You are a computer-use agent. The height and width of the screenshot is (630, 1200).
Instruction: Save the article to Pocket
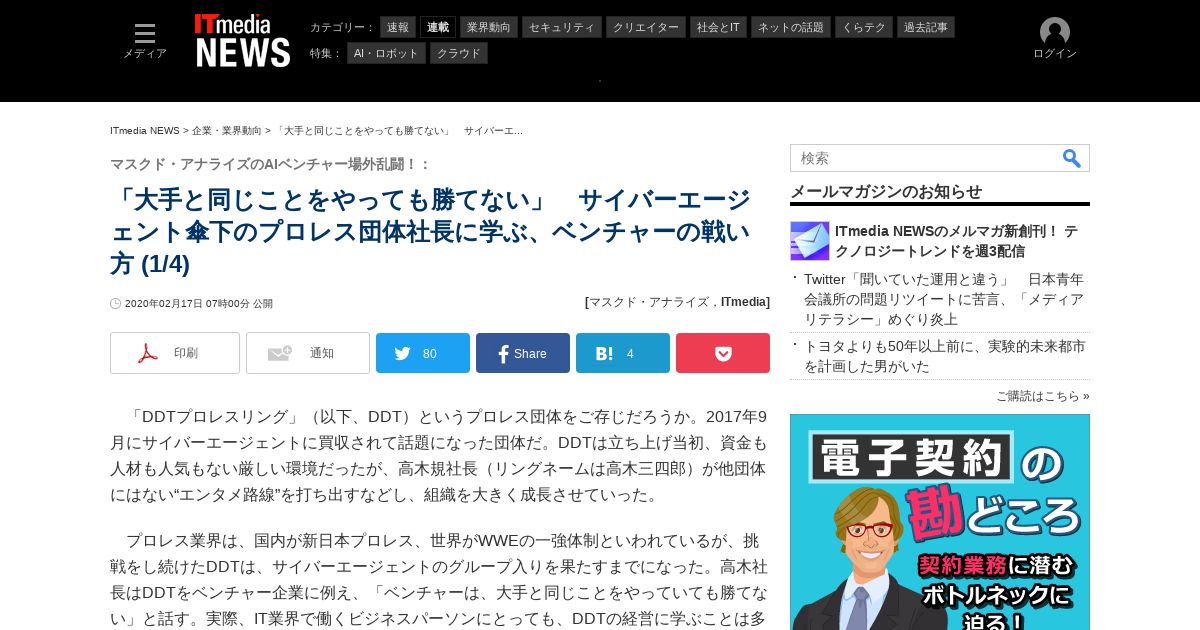pos(723,353)
